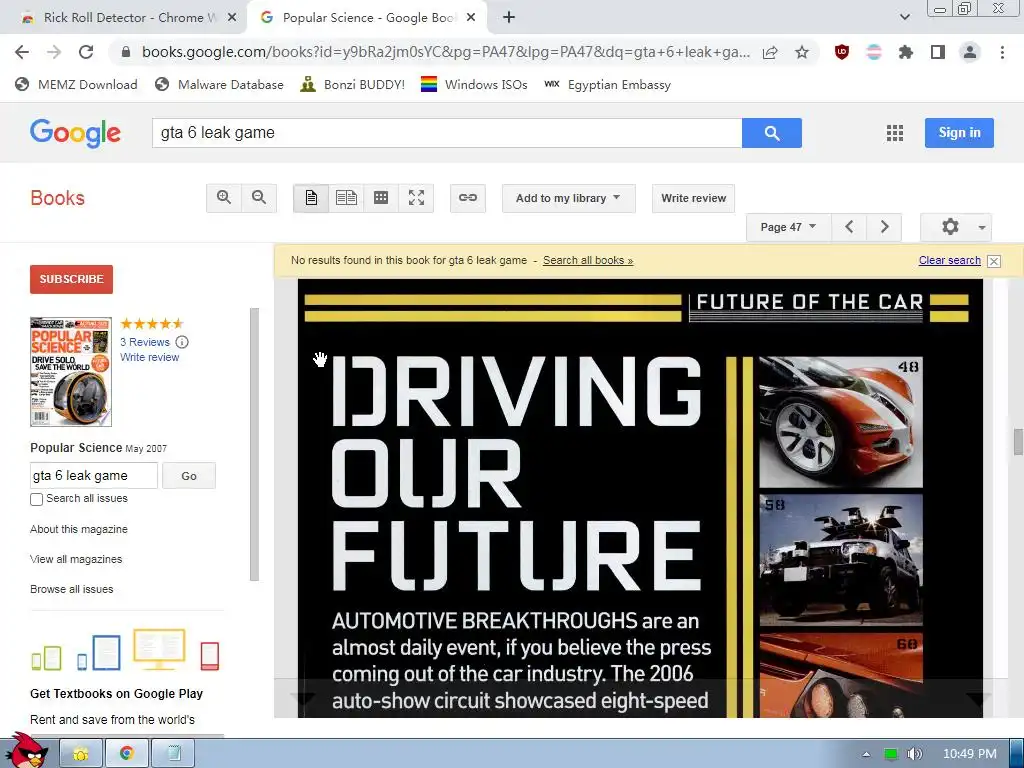The image size is (1024, 768).
Task: Open Browse all issues link
Action: [71, 589]
